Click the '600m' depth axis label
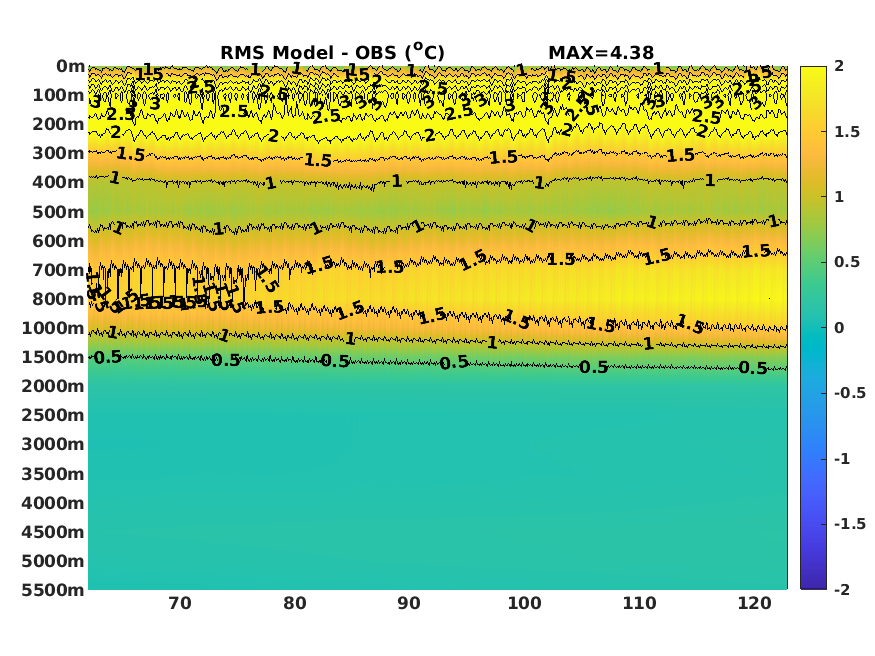Viewport: 875px width, 656px height. pos(58,241)
